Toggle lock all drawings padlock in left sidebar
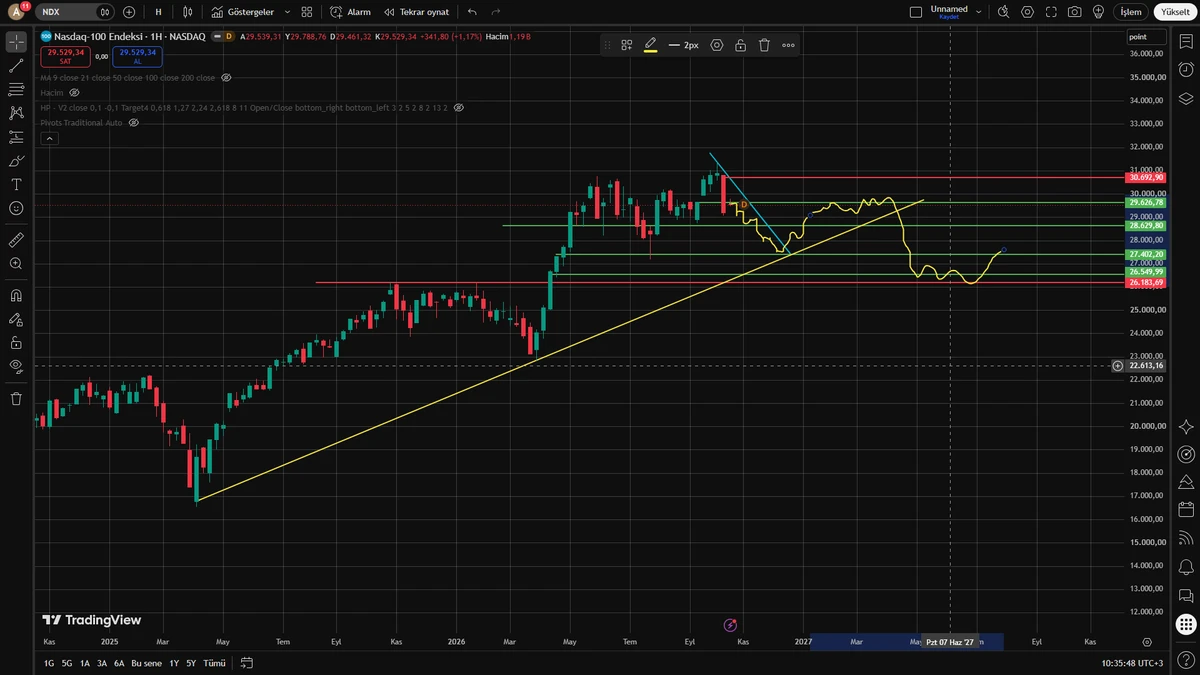1200x675 pixels. [x=16, y=342]
